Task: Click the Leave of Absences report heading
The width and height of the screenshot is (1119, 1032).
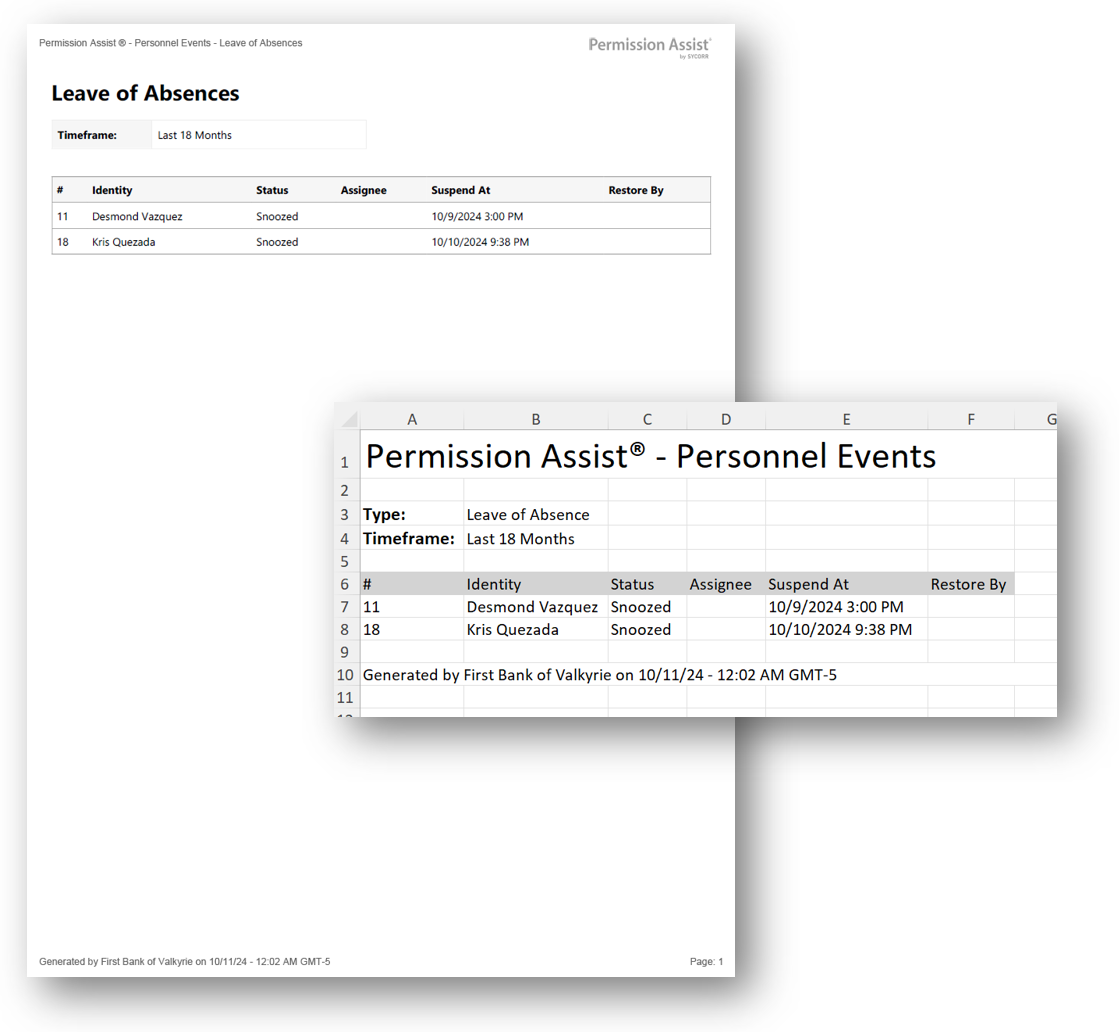Action: point(145,93)
